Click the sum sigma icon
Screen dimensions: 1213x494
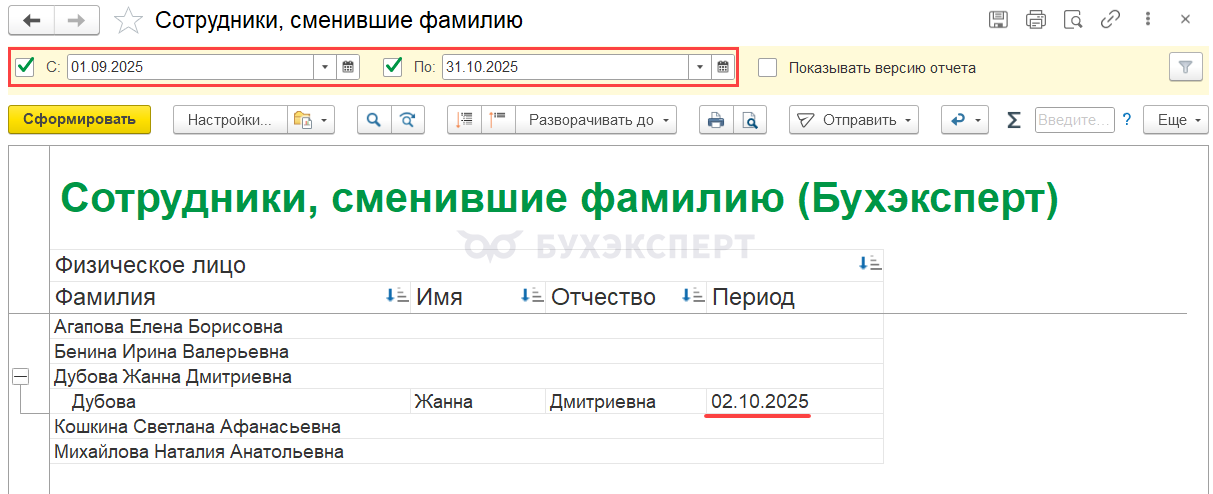[x=1013, y=120]
